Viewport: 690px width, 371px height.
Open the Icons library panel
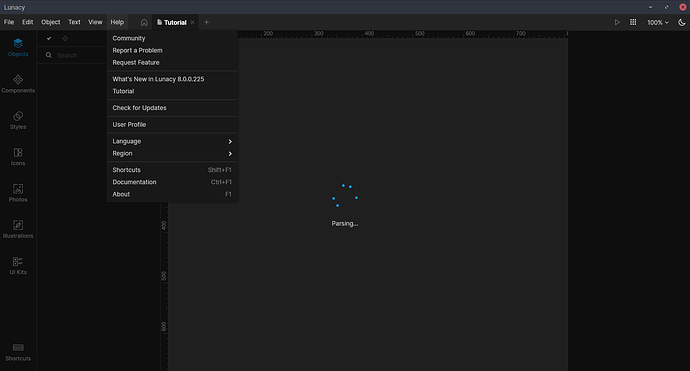click(x=18, y=157)
